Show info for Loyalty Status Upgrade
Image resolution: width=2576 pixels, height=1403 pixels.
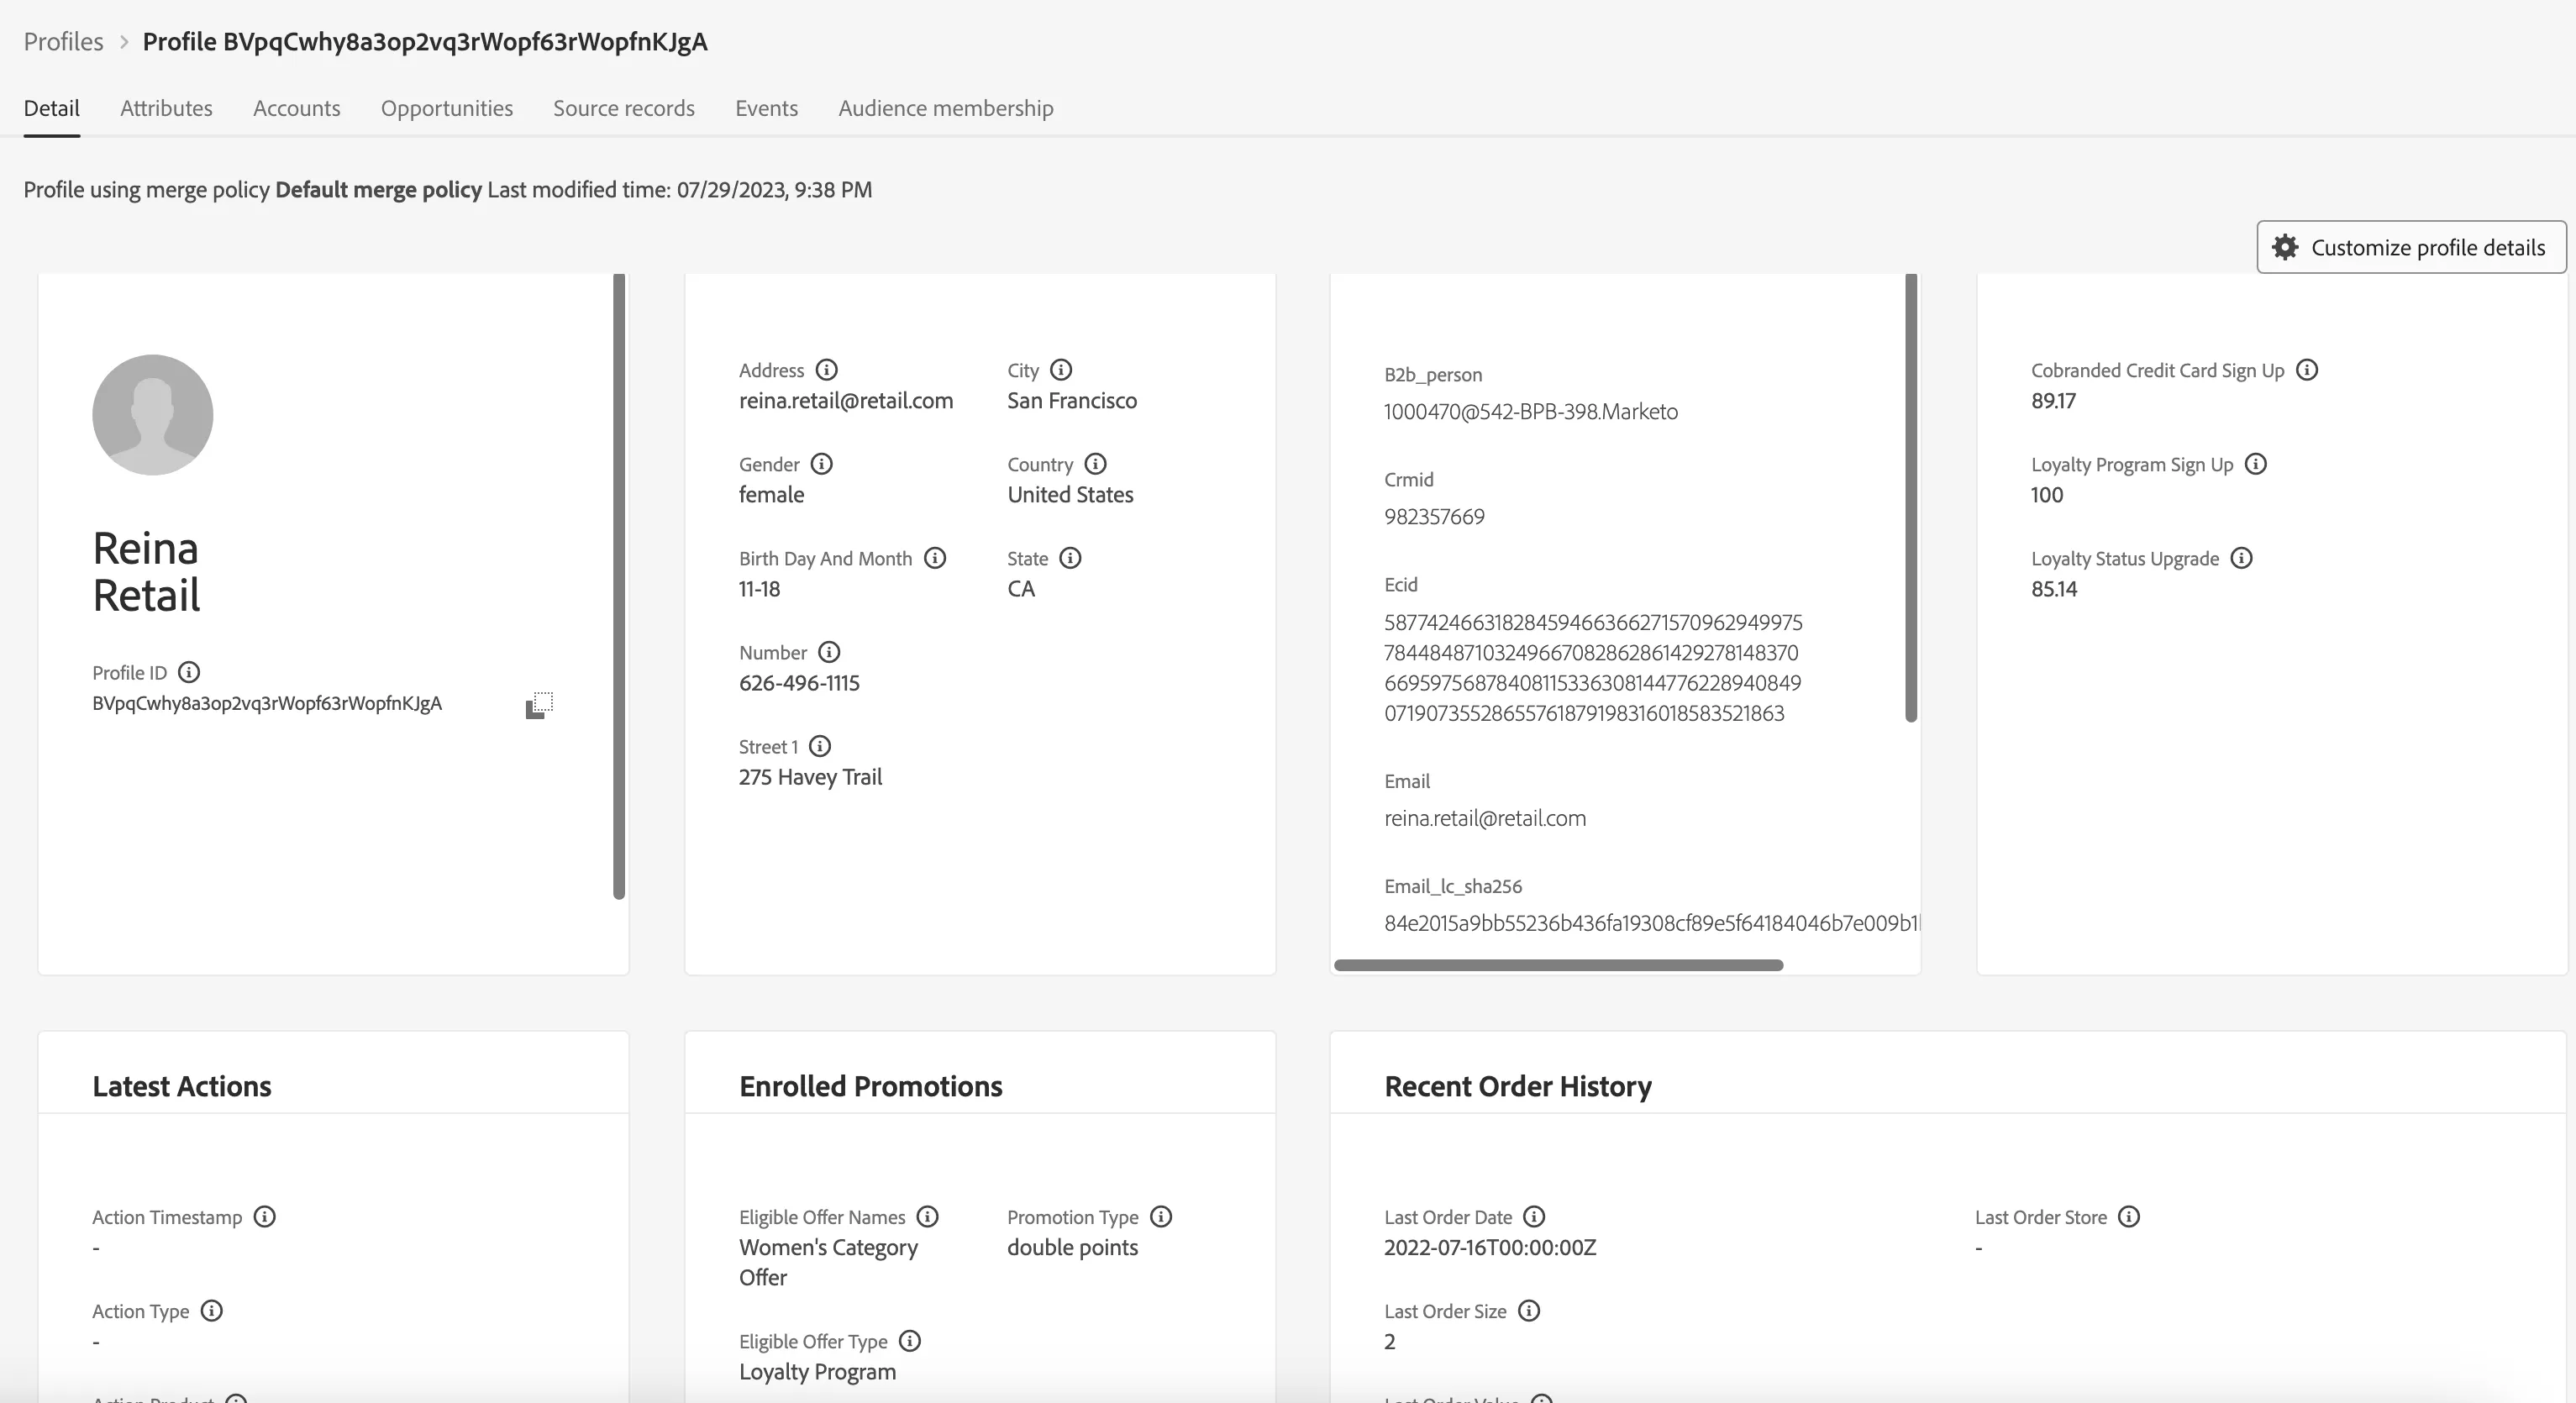[2241, 558]
